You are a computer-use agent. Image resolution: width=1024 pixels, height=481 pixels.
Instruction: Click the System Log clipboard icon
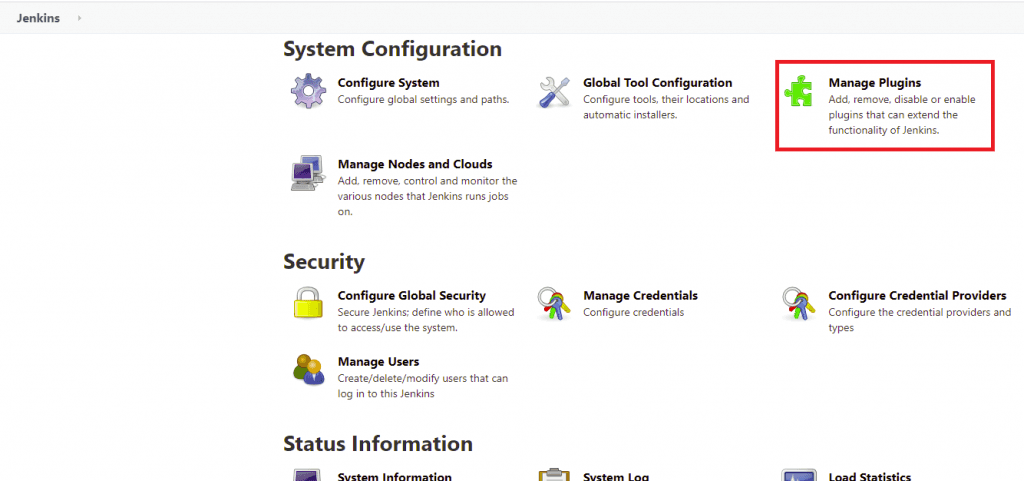pyautogui.click(x=554, y=474)
